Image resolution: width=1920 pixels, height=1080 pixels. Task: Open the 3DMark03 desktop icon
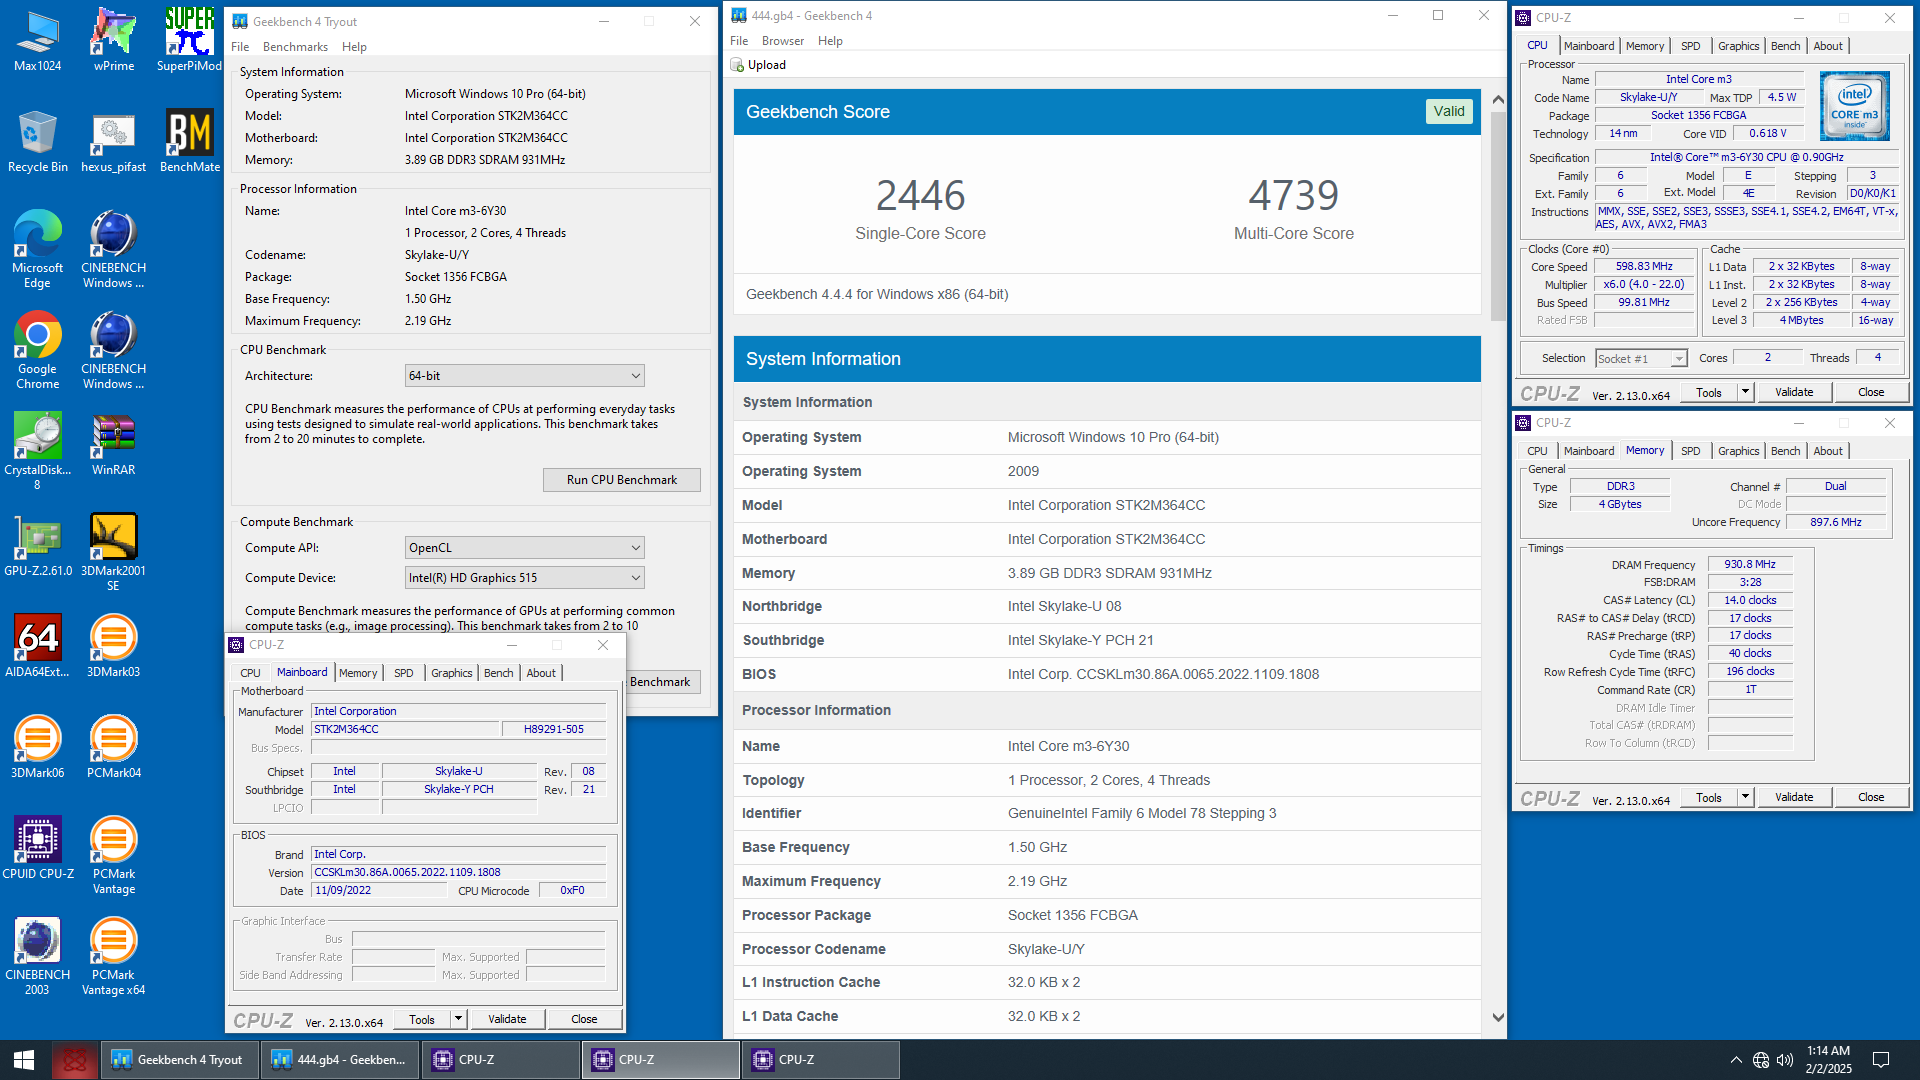coord(113,646)
